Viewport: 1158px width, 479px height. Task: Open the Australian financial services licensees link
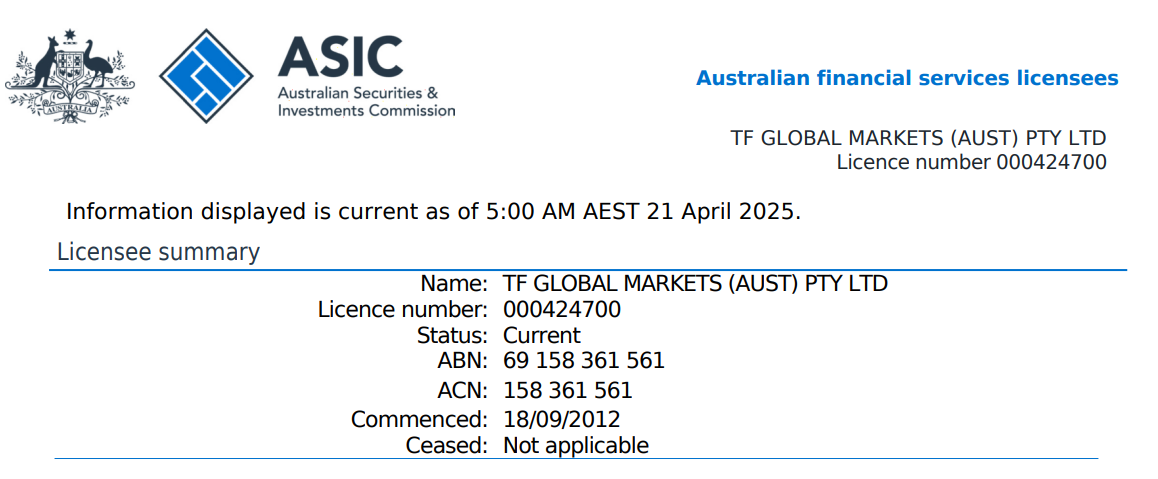point(907,78)
